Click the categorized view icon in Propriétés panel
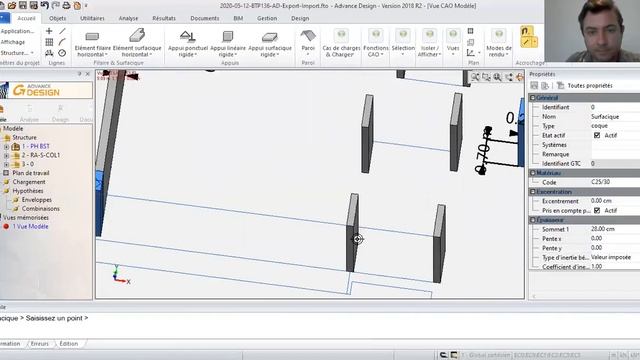This screenshot has height=360, width=640. [534, 85]
